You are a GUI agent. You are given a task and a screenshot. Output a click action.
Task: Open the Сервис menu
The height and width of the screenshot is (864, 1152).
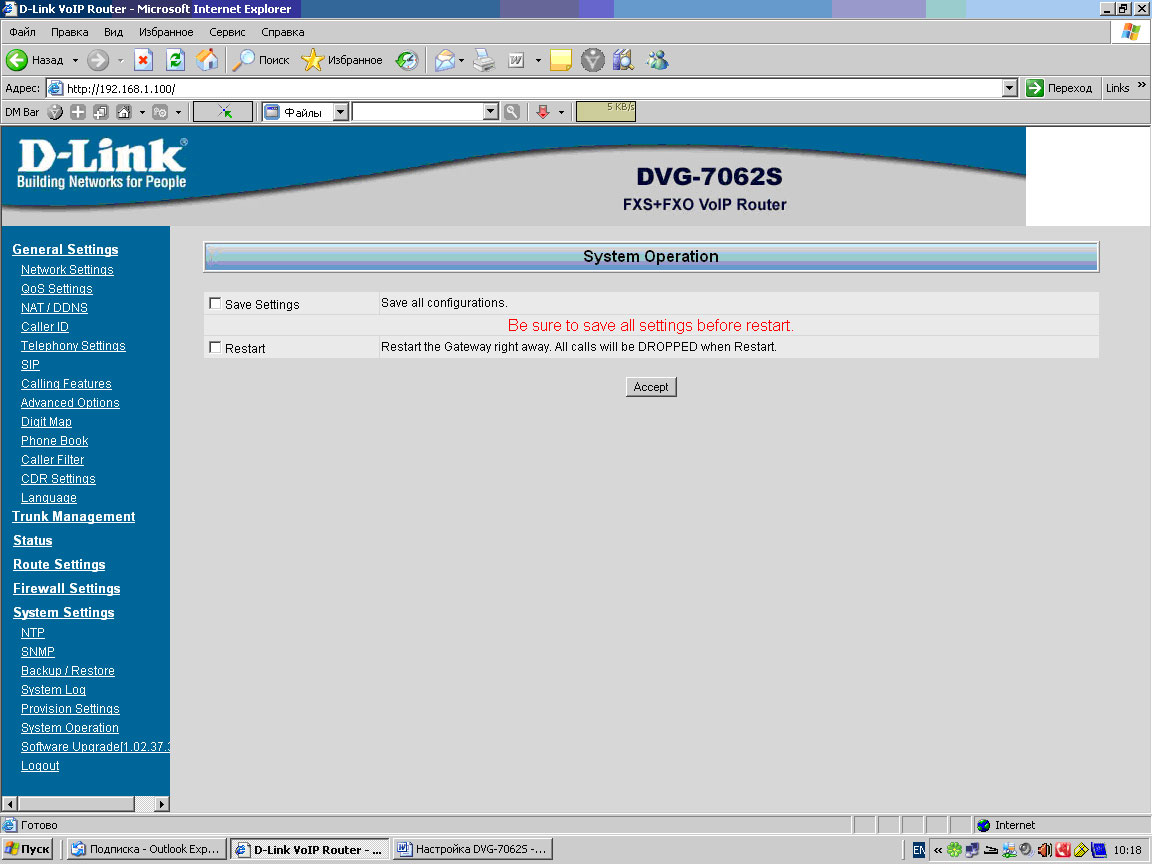(x=227, y=32)
